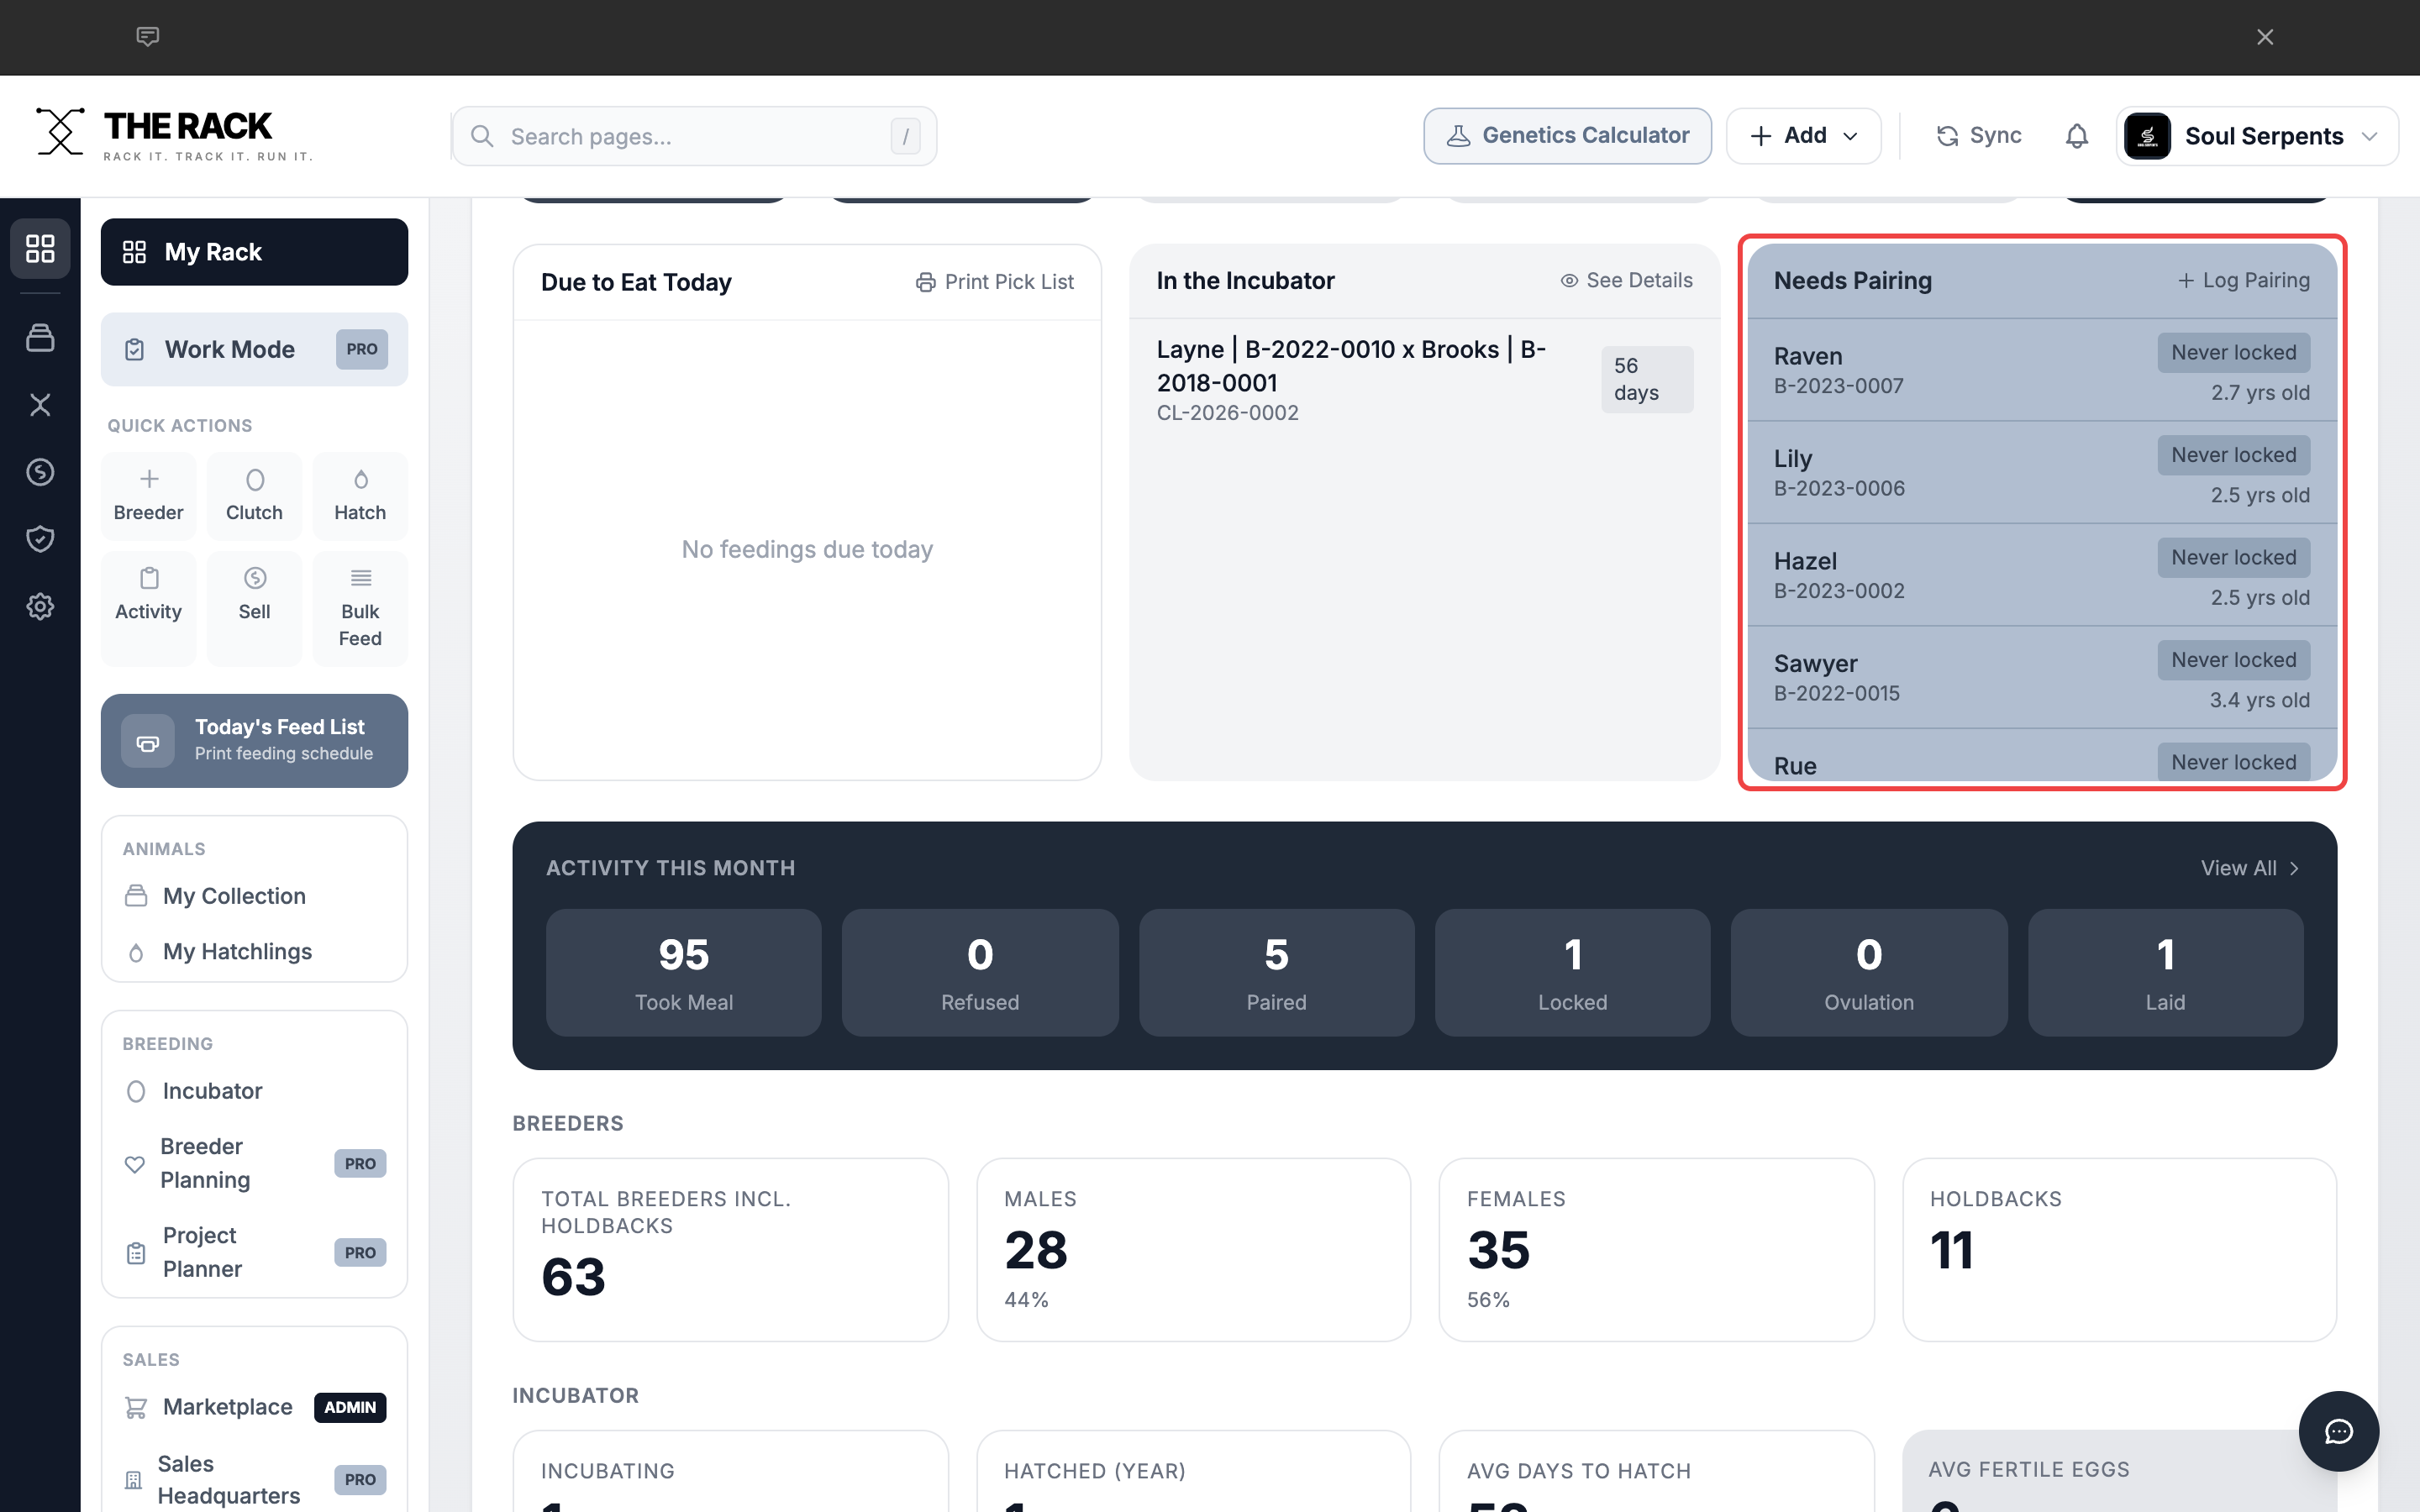Click the magnifier icon in search box
This screenshot has height=1512, width=2420.
pos(482,136)
